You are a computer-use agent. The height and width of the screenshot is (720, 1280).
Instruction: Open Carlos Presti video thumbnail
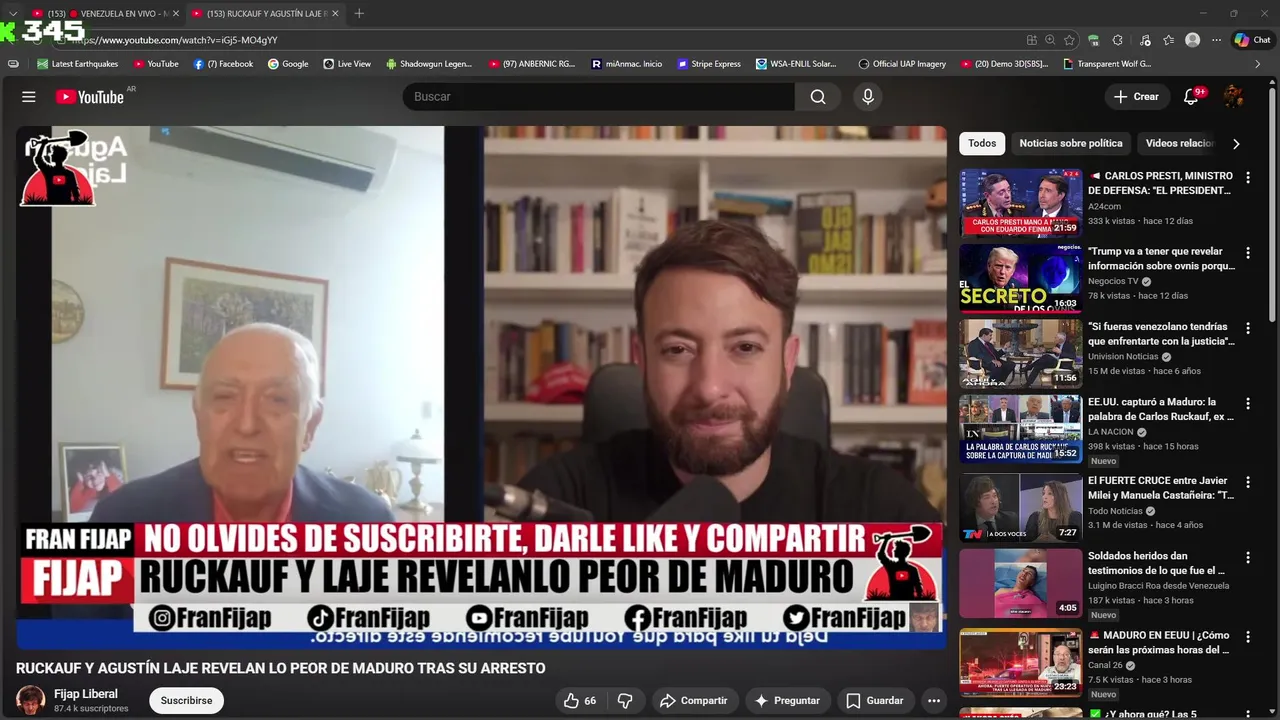tap(1021, 203)
